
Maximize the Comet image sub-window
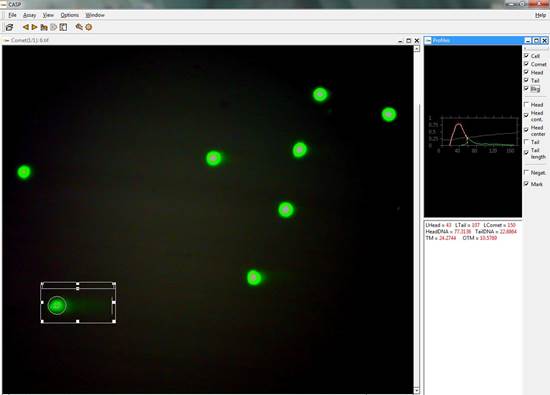[409, 41]
